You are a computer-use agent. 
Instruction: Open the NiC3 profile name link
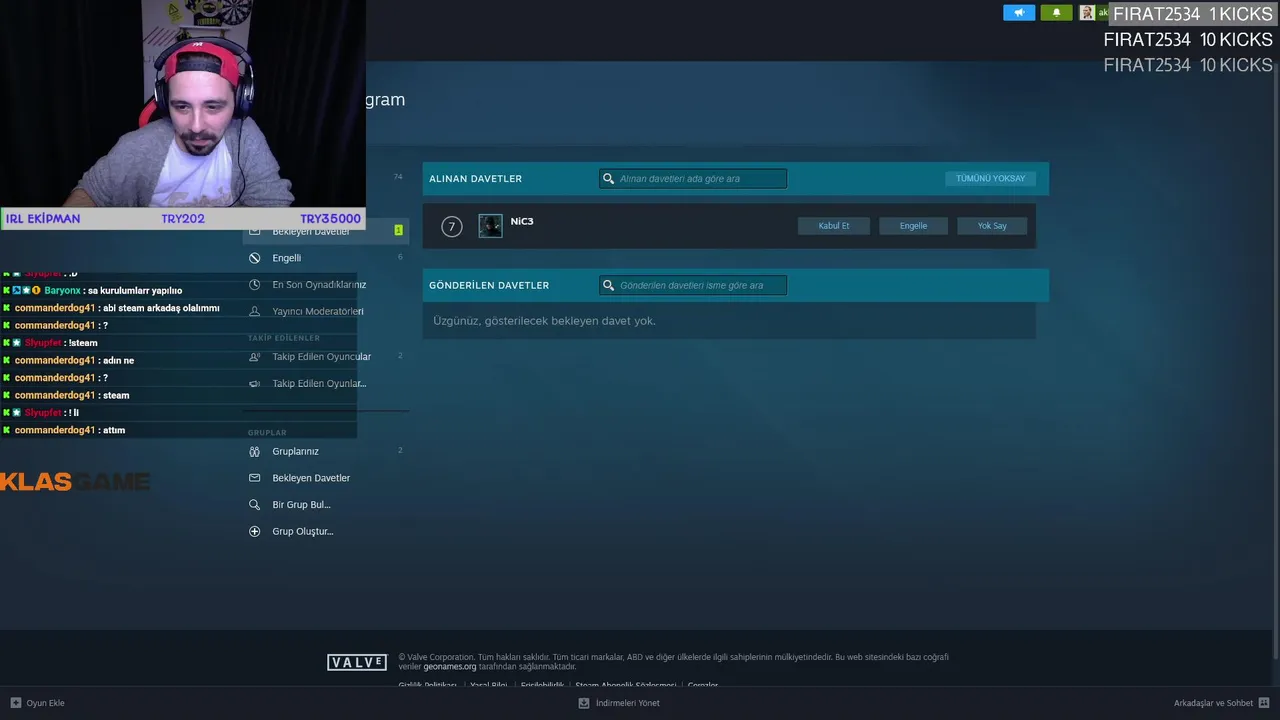tap(522, 222)
